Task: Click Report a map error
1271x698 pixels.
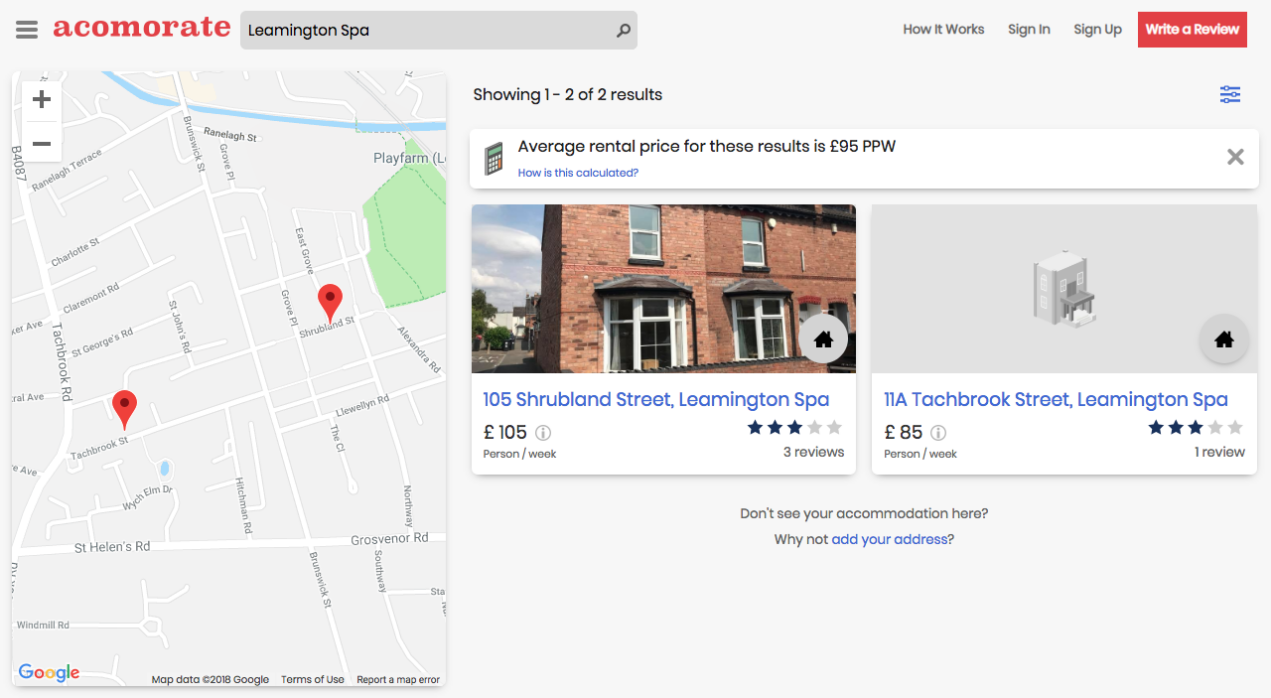Action: [398, 680]
